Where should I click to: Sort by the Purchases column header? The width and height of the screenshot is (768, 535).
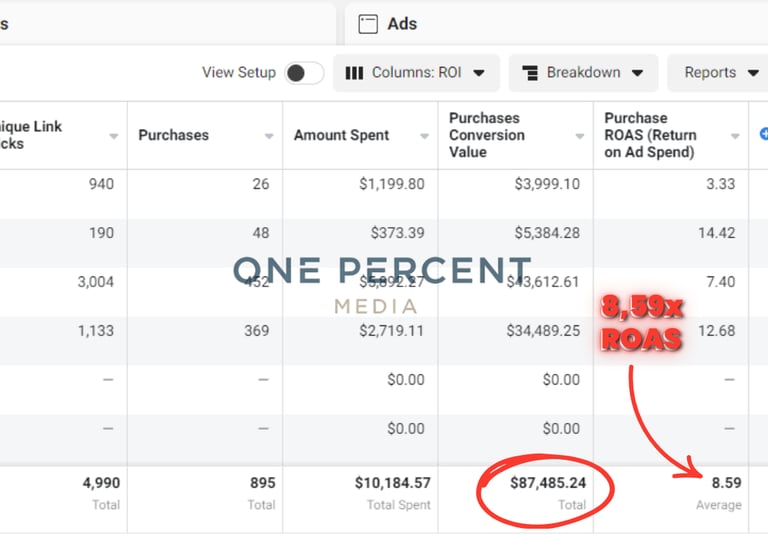174,135
